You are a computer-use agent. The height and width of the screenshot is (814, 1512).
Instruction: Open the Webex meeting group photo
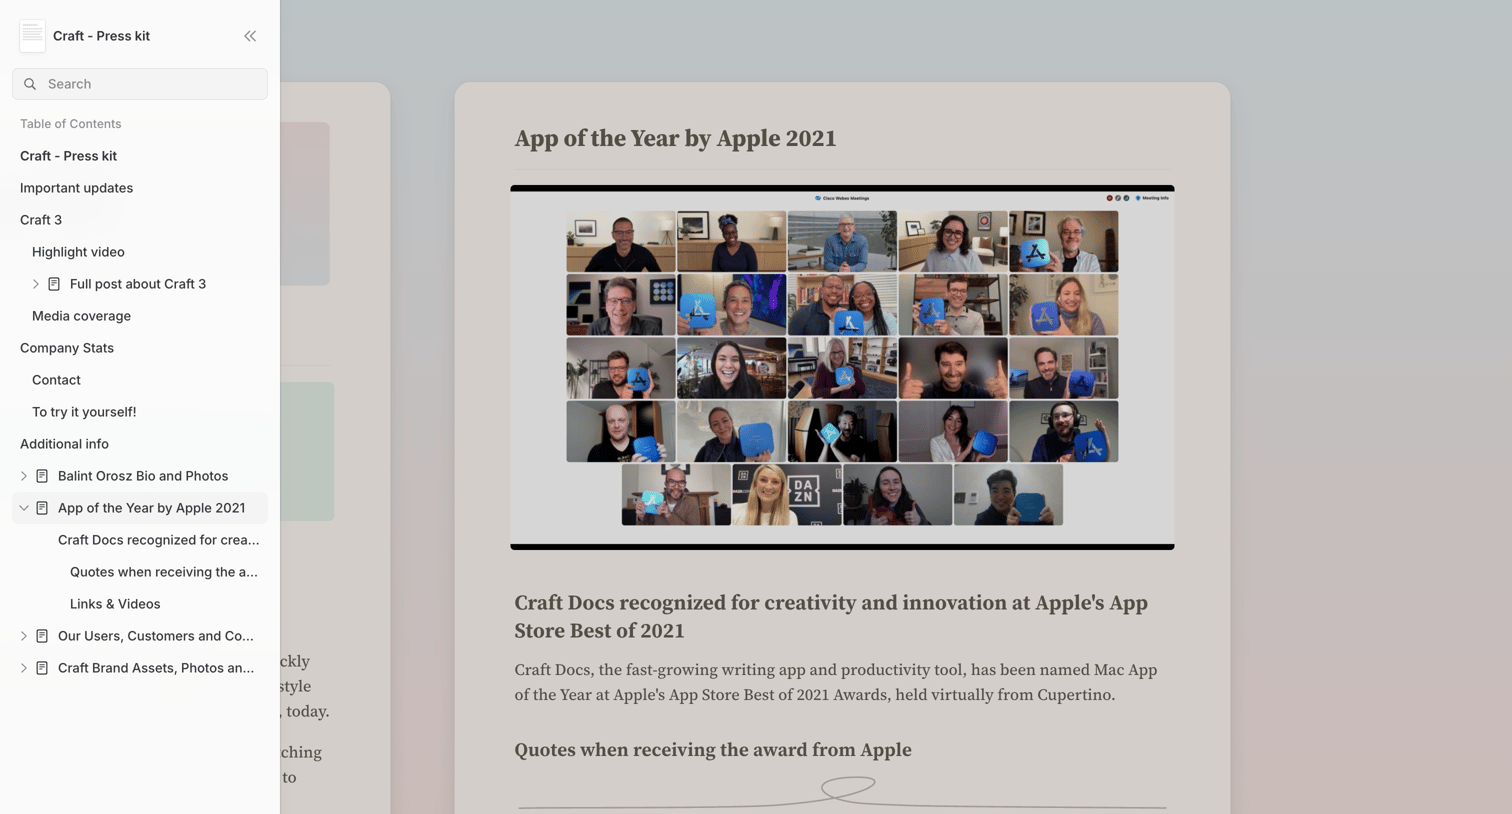842,367
